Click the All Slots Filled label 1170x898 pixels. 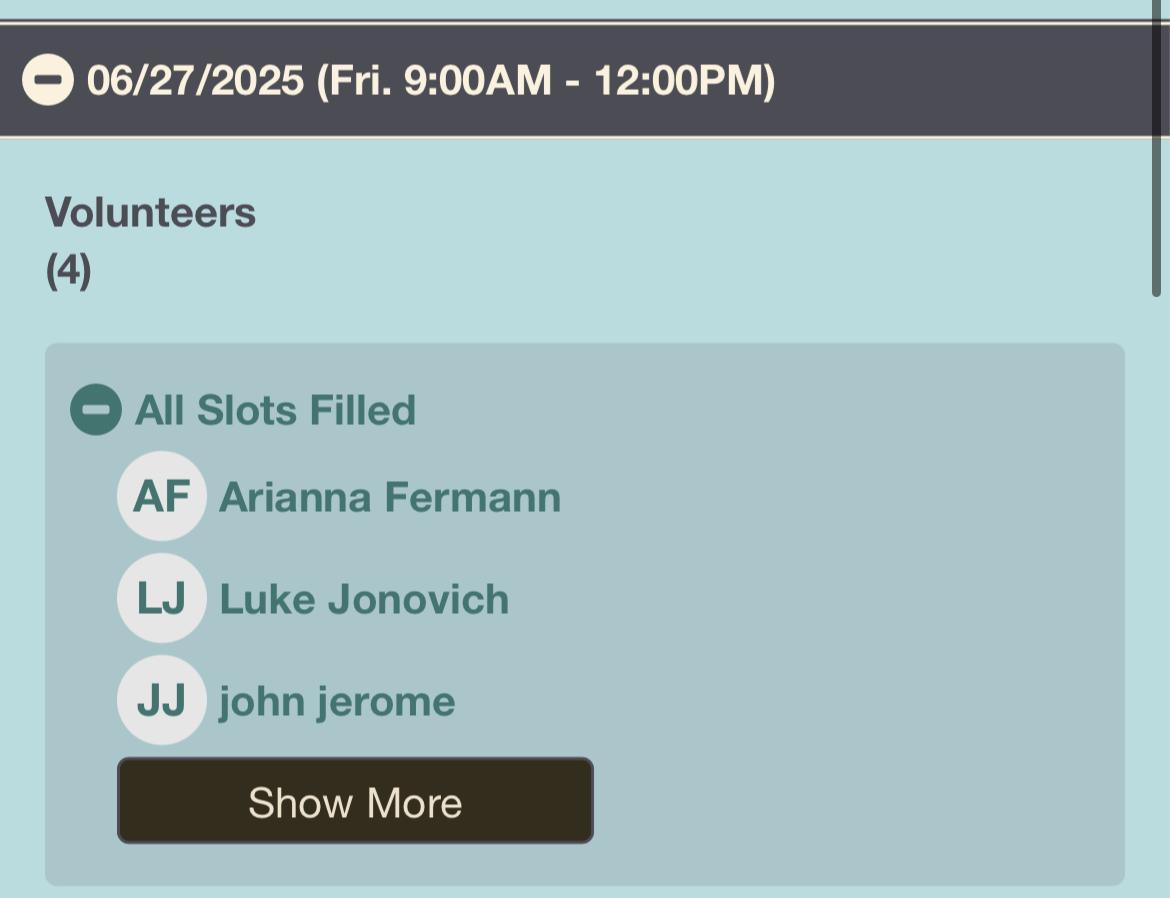[x=275, y=410]
